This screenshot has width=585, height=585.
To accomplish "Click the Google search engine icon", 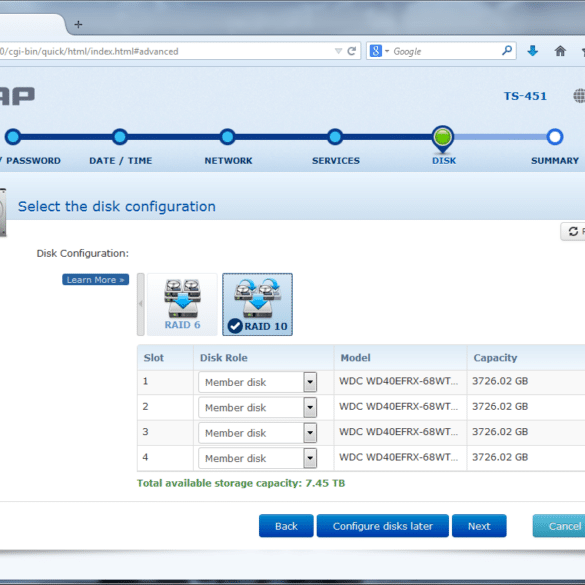I will tap(376, 51).
